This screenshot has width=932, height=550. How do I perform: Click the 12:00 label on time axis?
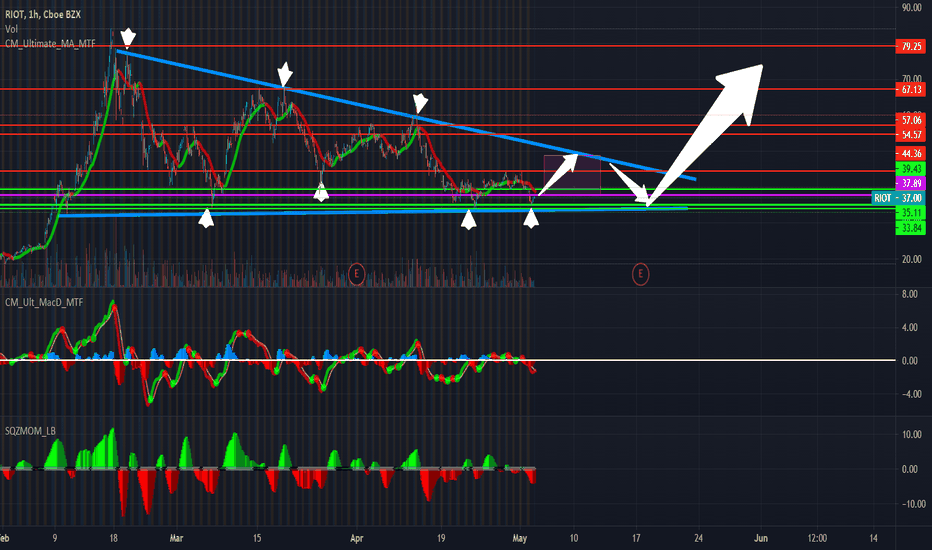[x=817, y=539]
